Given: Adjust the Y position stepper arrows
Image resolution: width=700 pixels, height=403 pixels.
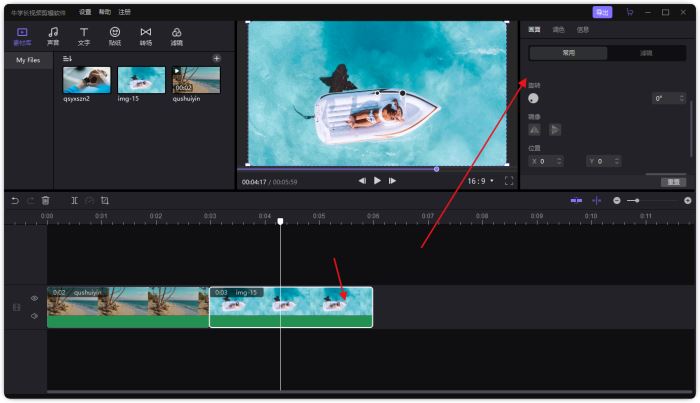Looking at the screenshot, I should (x=617, y=161).
